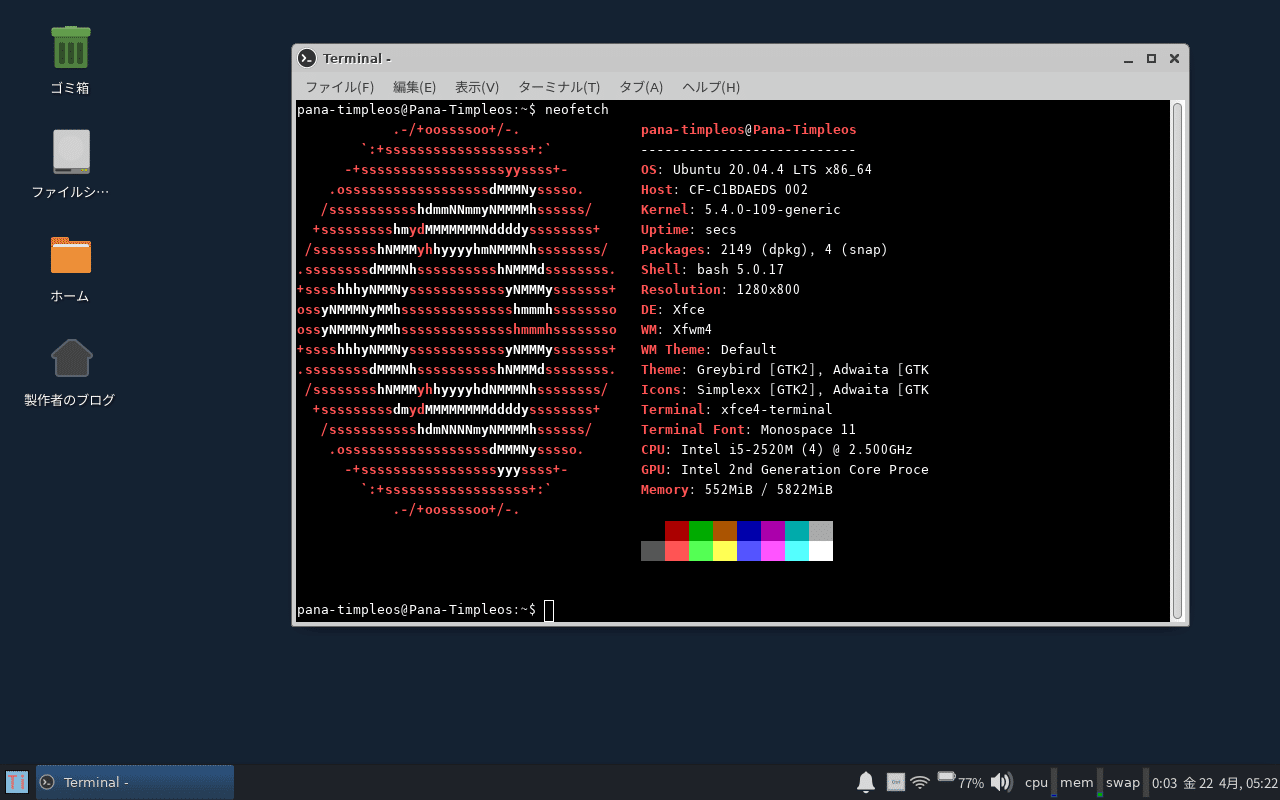Open the ファイル(F) menu

[x=340, y=87]
